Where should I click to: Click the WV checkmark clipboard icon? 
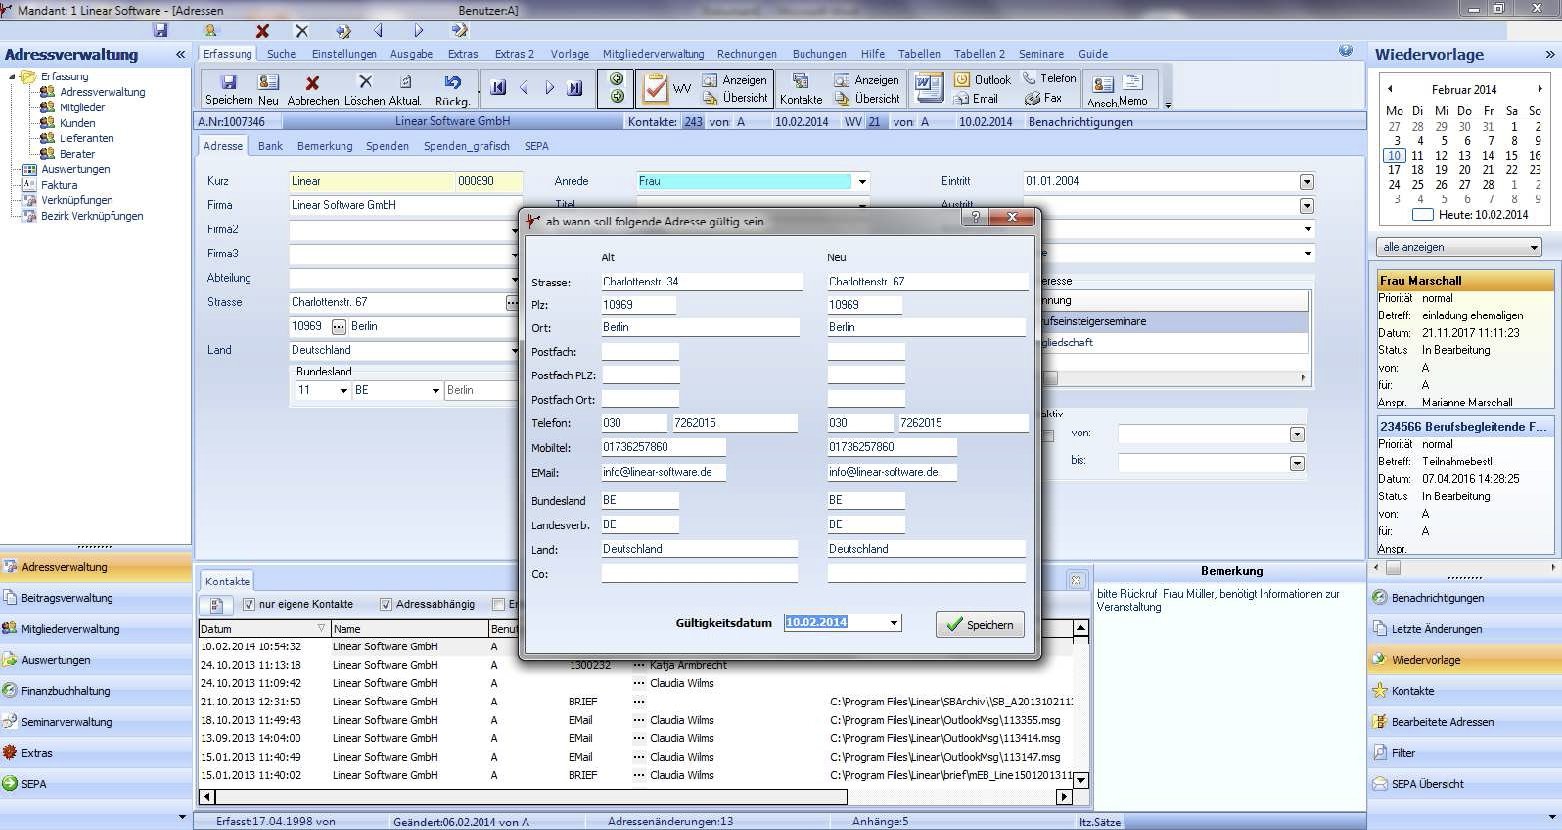[655, 88]
